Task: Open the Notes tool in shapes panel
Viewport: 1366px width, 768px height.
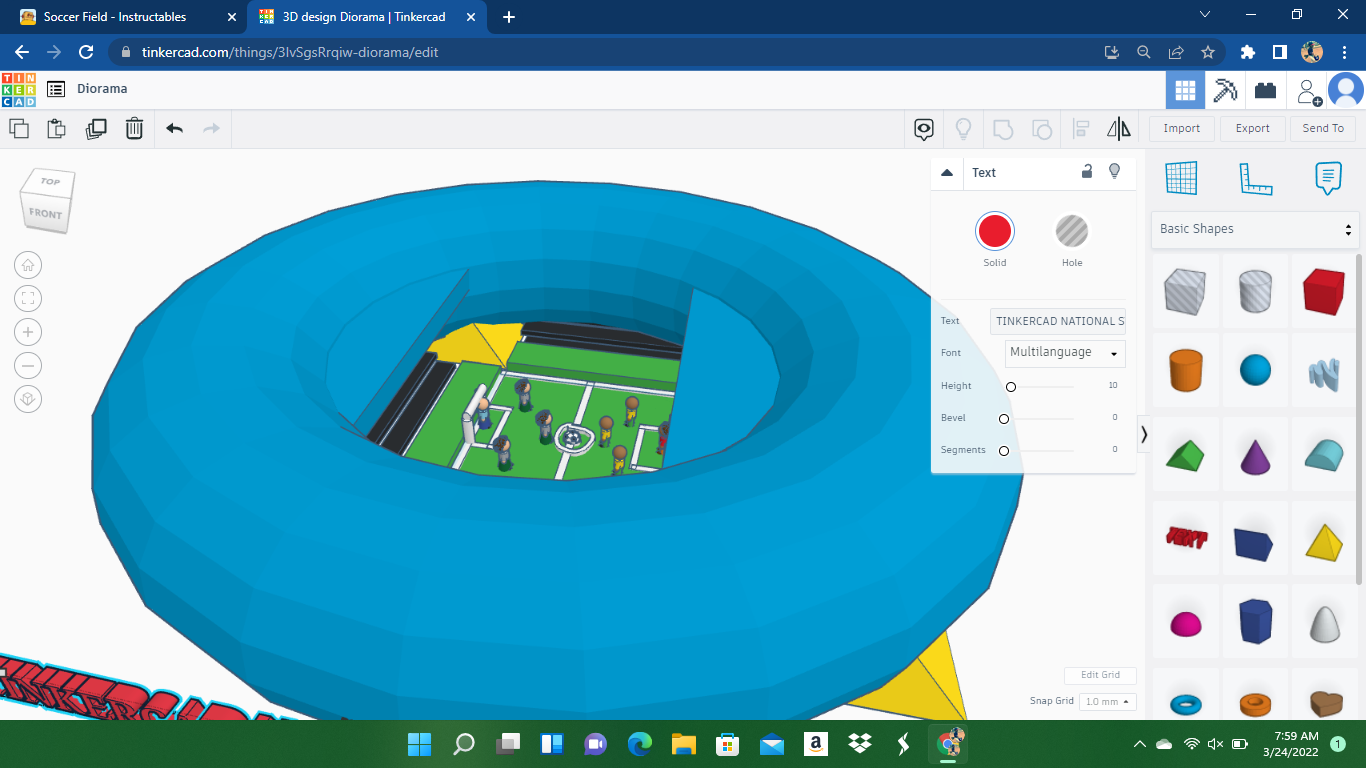Action: (x=1328, y=178)
